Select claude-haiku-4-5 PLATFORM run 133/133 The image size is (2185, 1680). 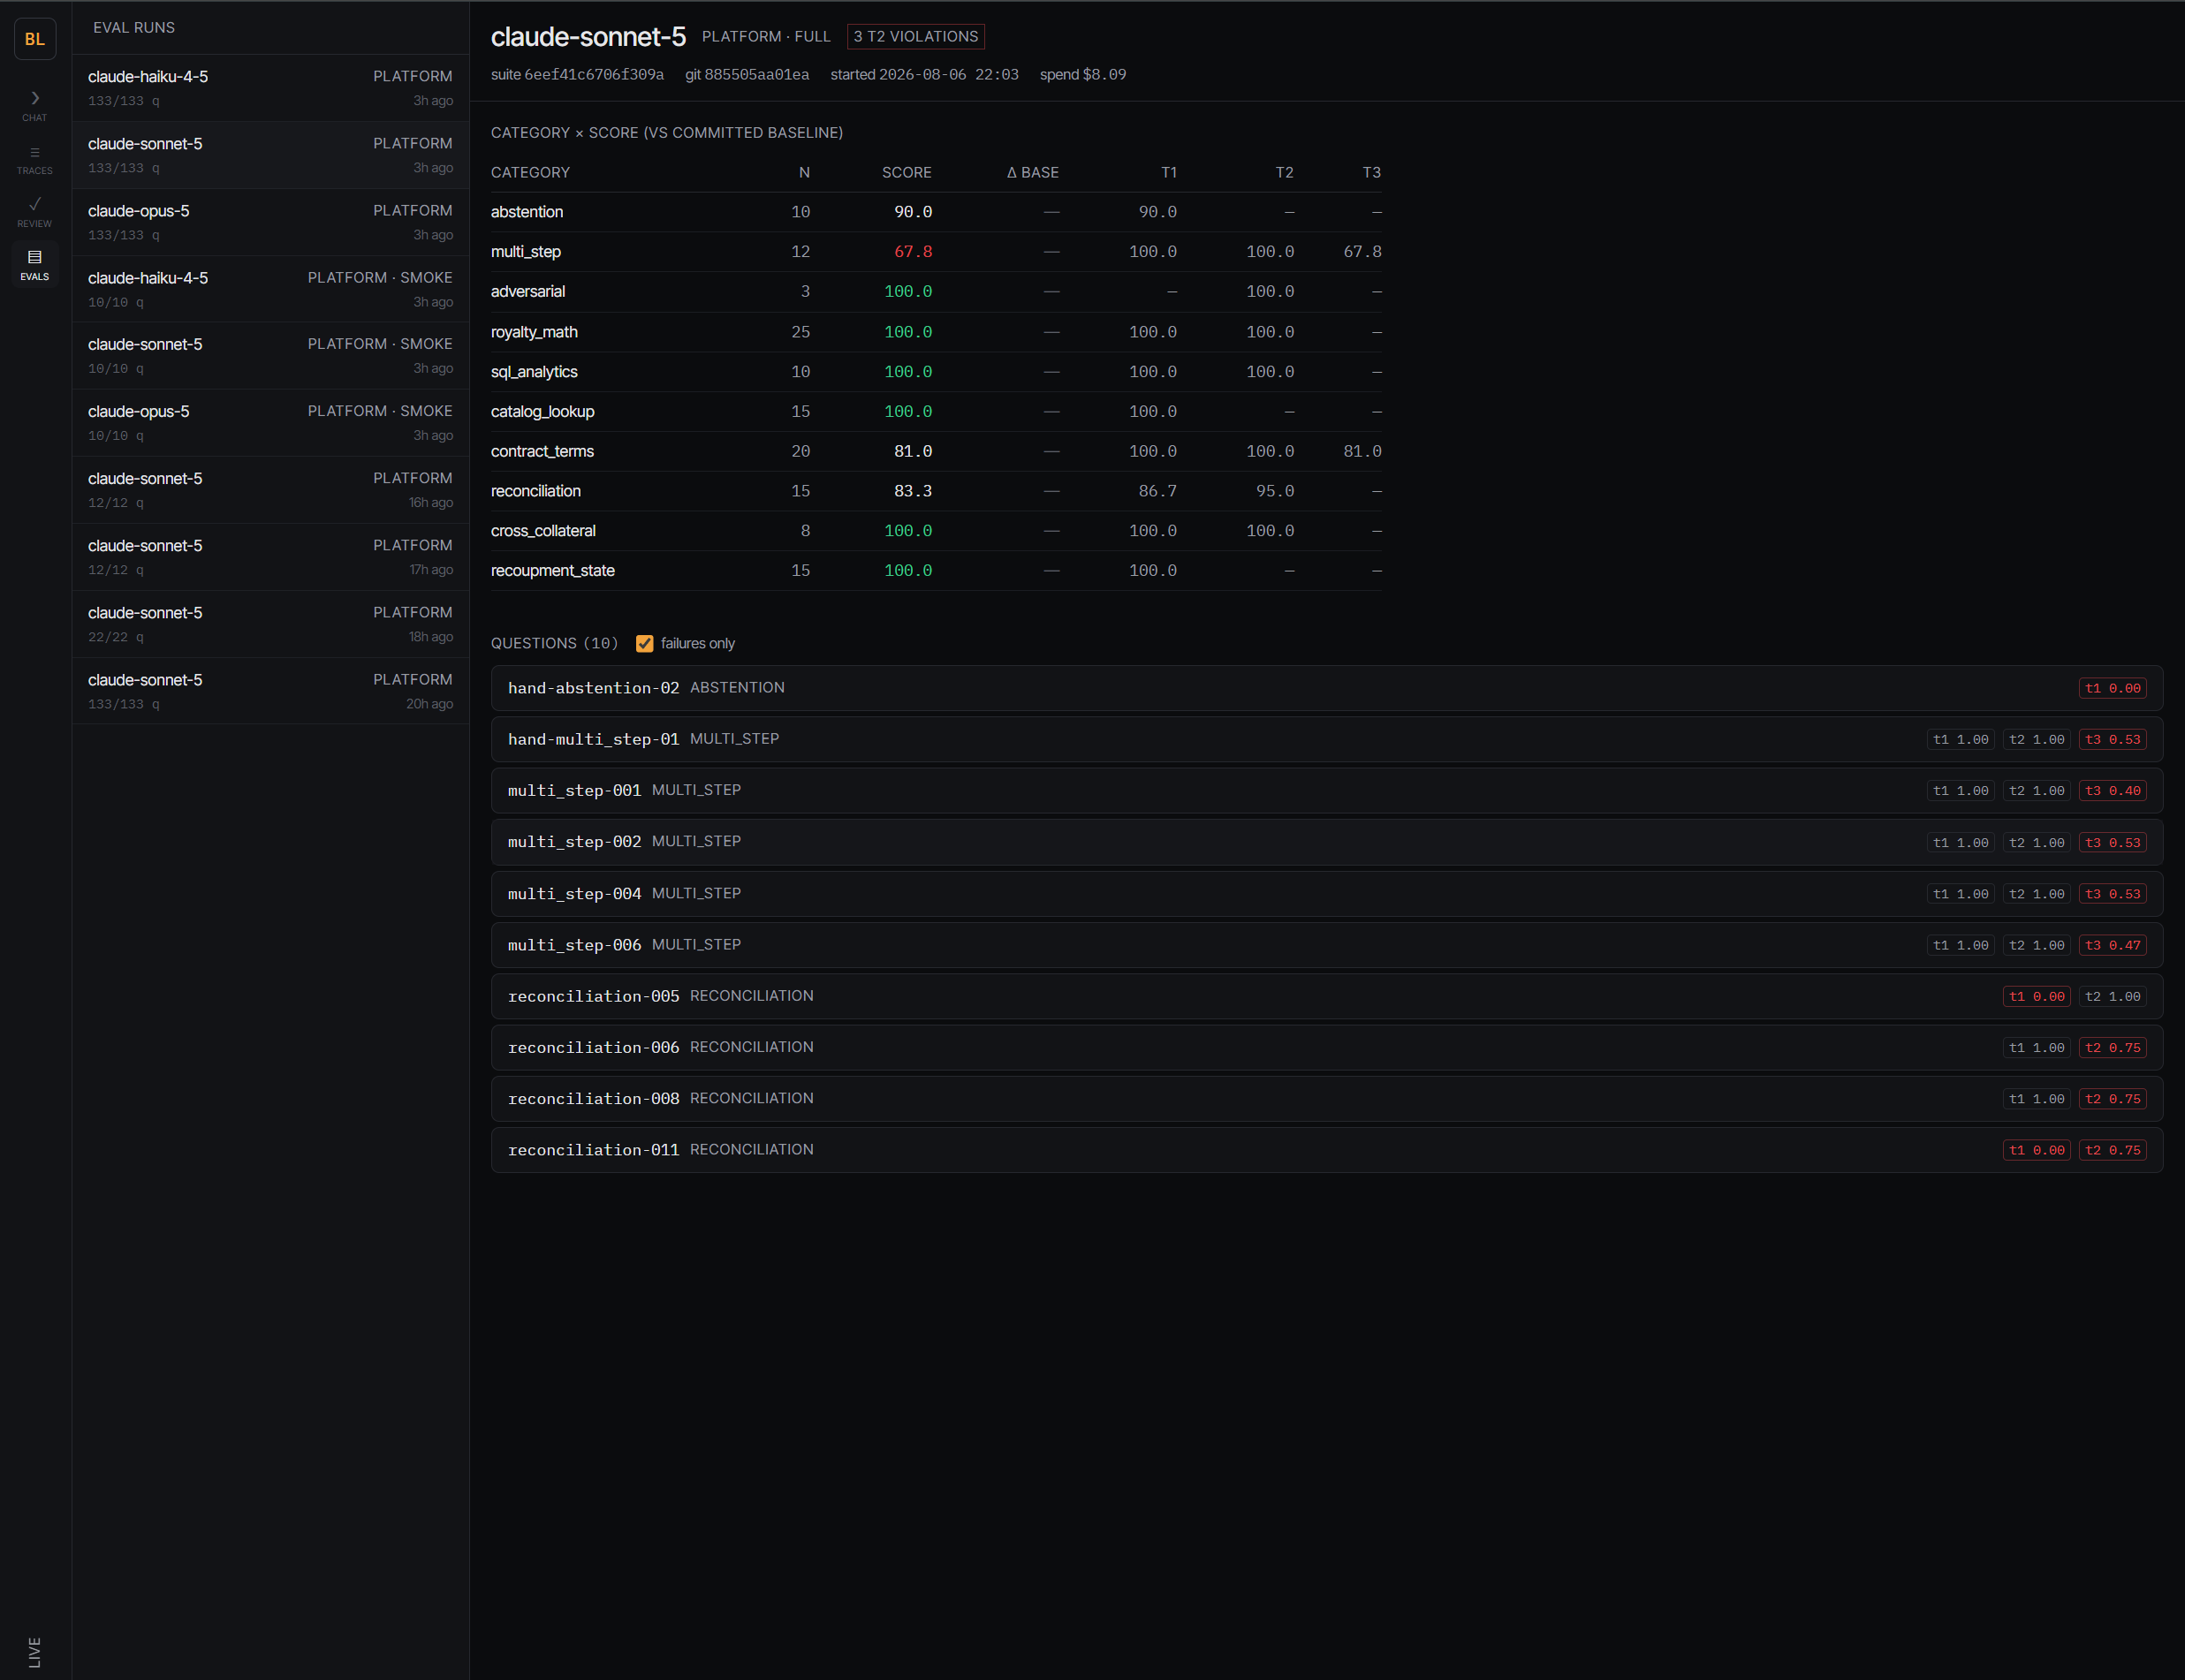click(x=270, y=88)
